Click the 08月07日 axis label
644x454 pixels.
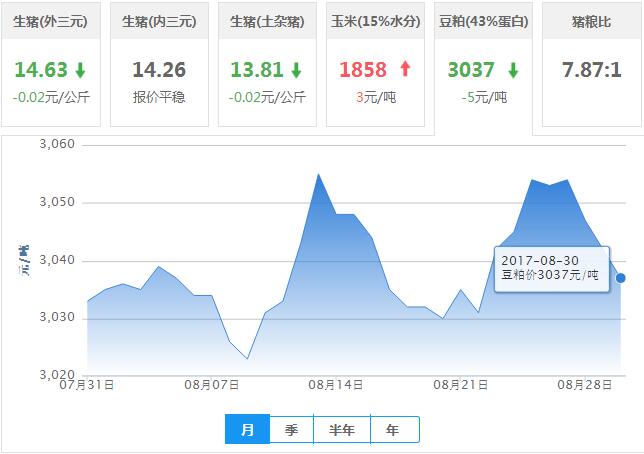click(211, 385)
